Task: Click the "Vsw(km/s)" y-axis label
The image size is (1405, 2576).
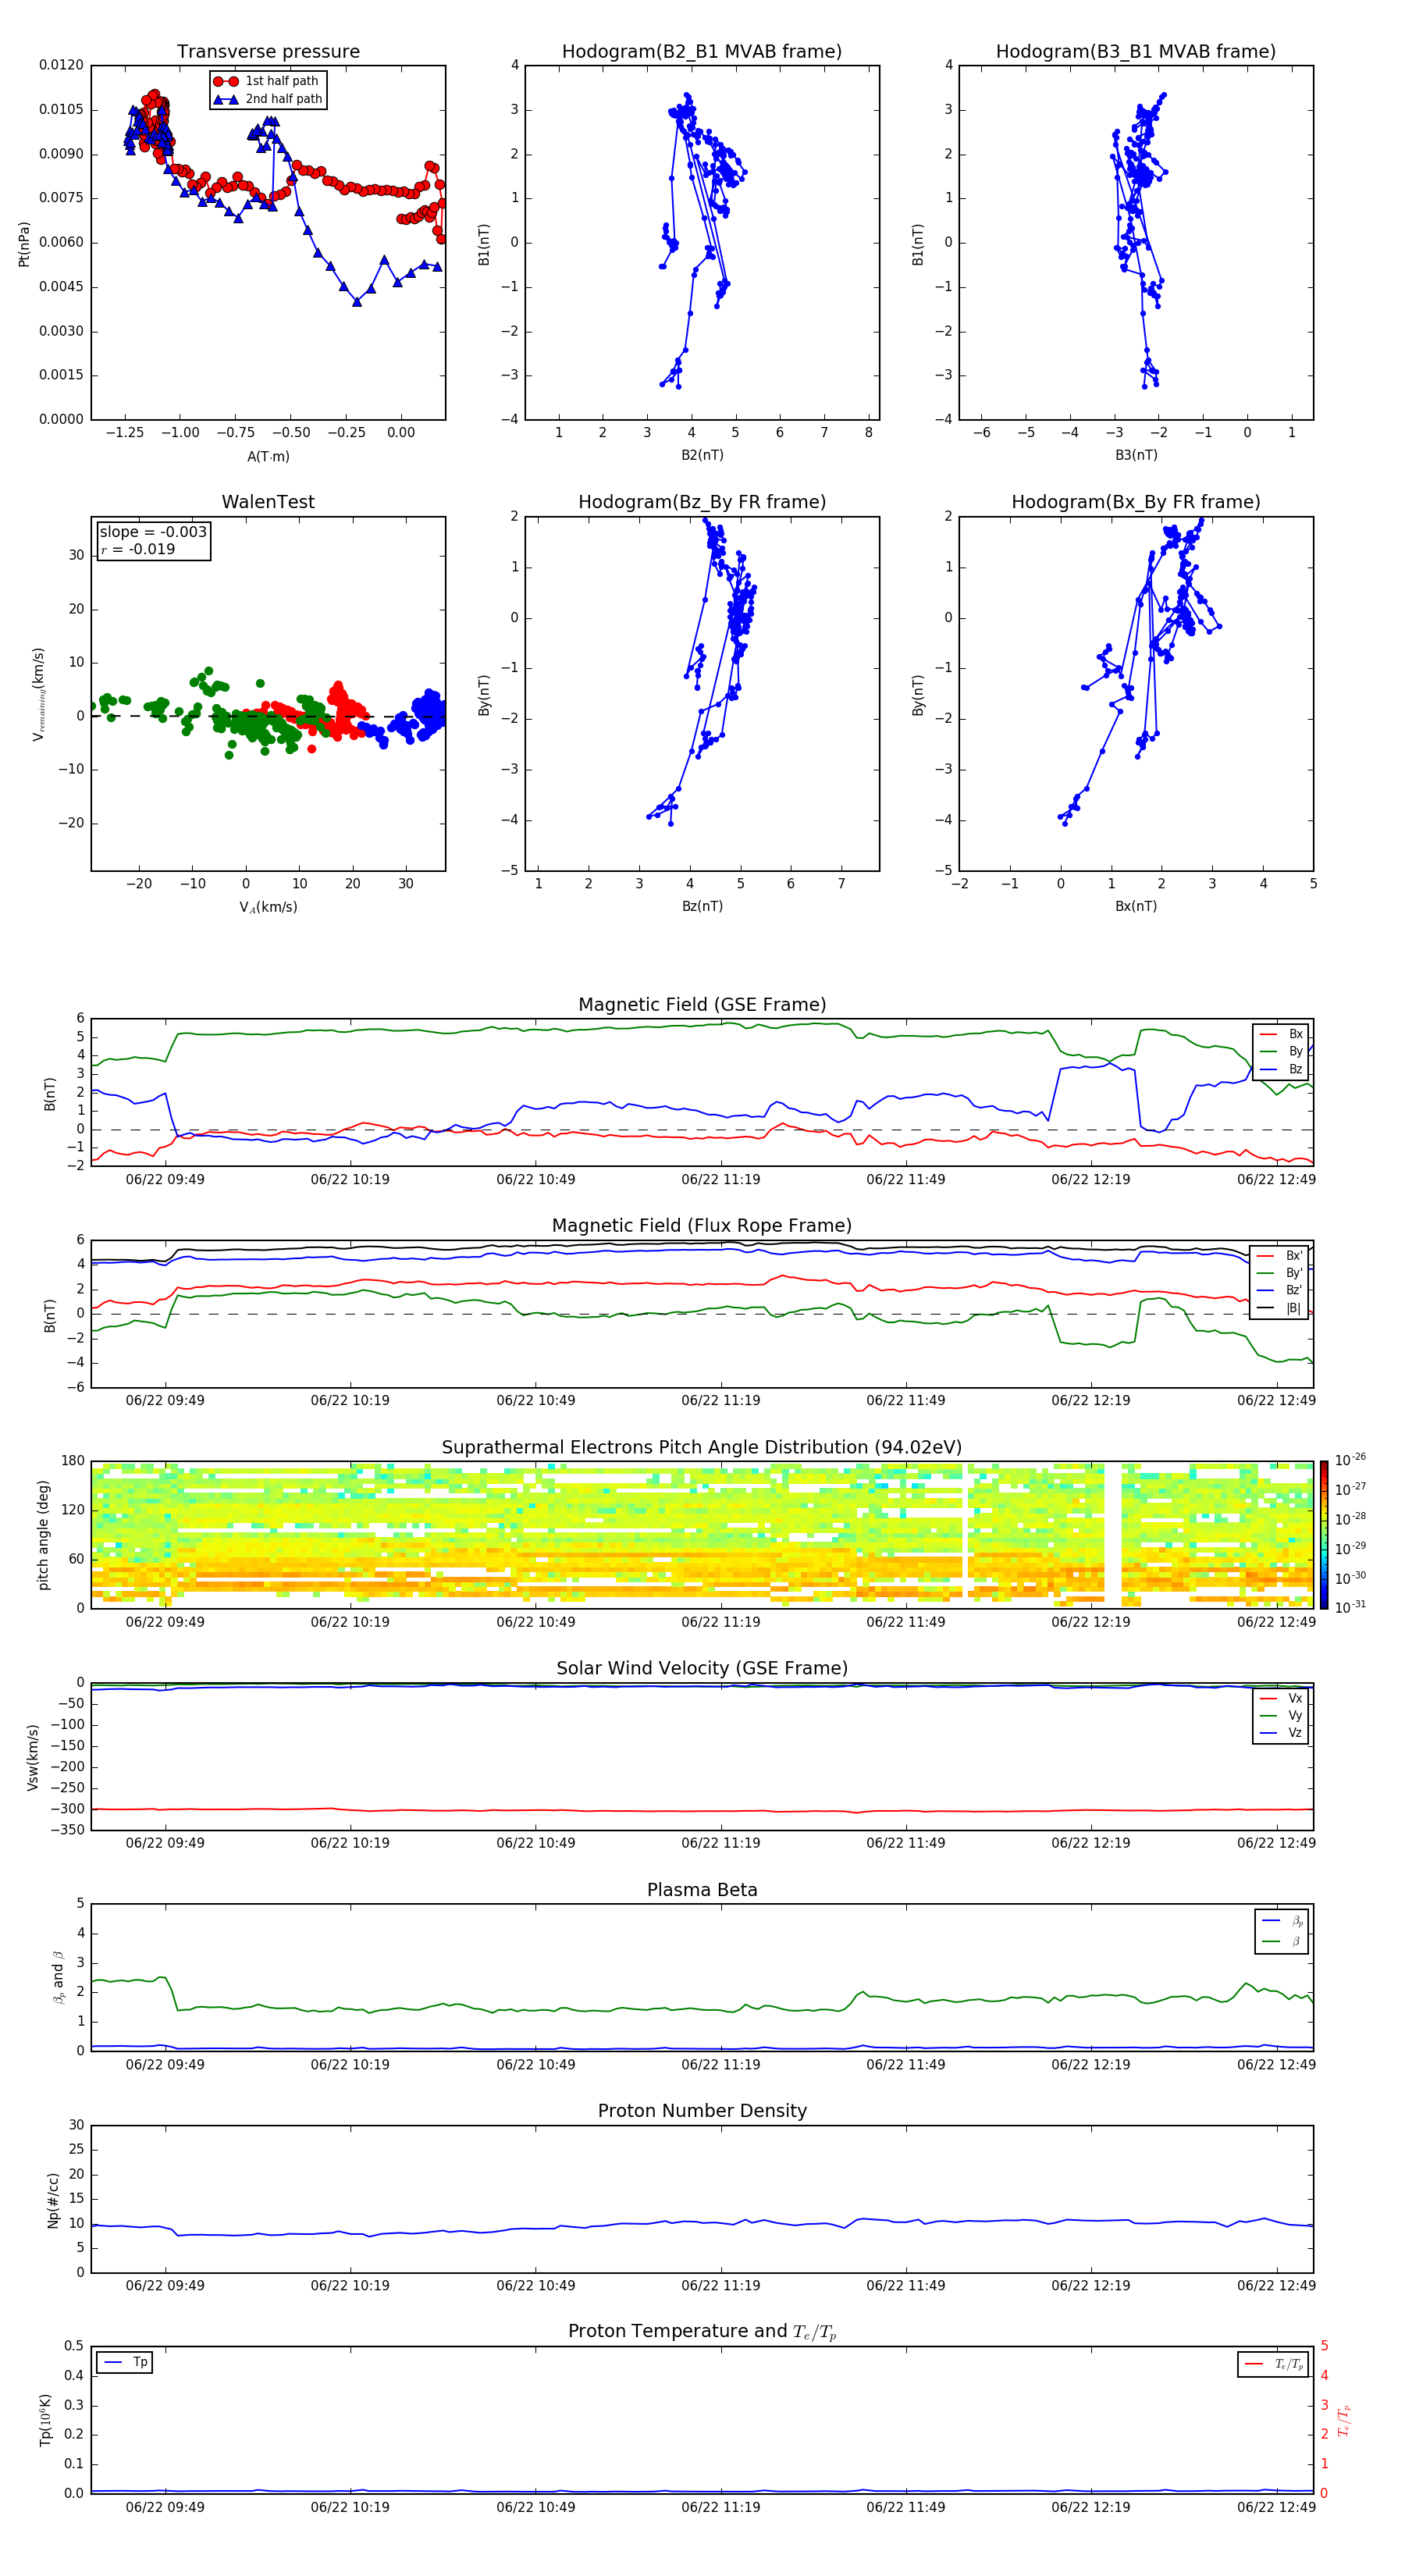Action: click(x=32, y=1757)
